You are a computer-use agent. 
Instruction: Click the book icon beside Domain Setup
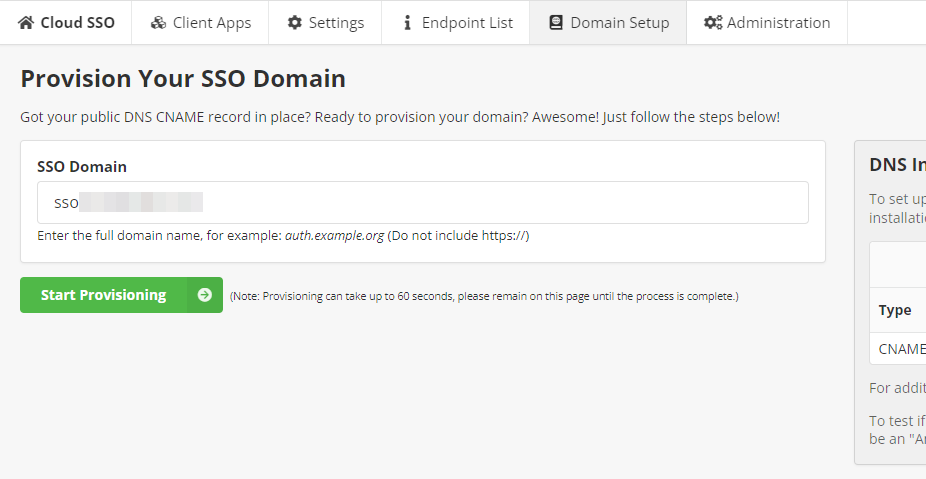(x=555, y=22)
